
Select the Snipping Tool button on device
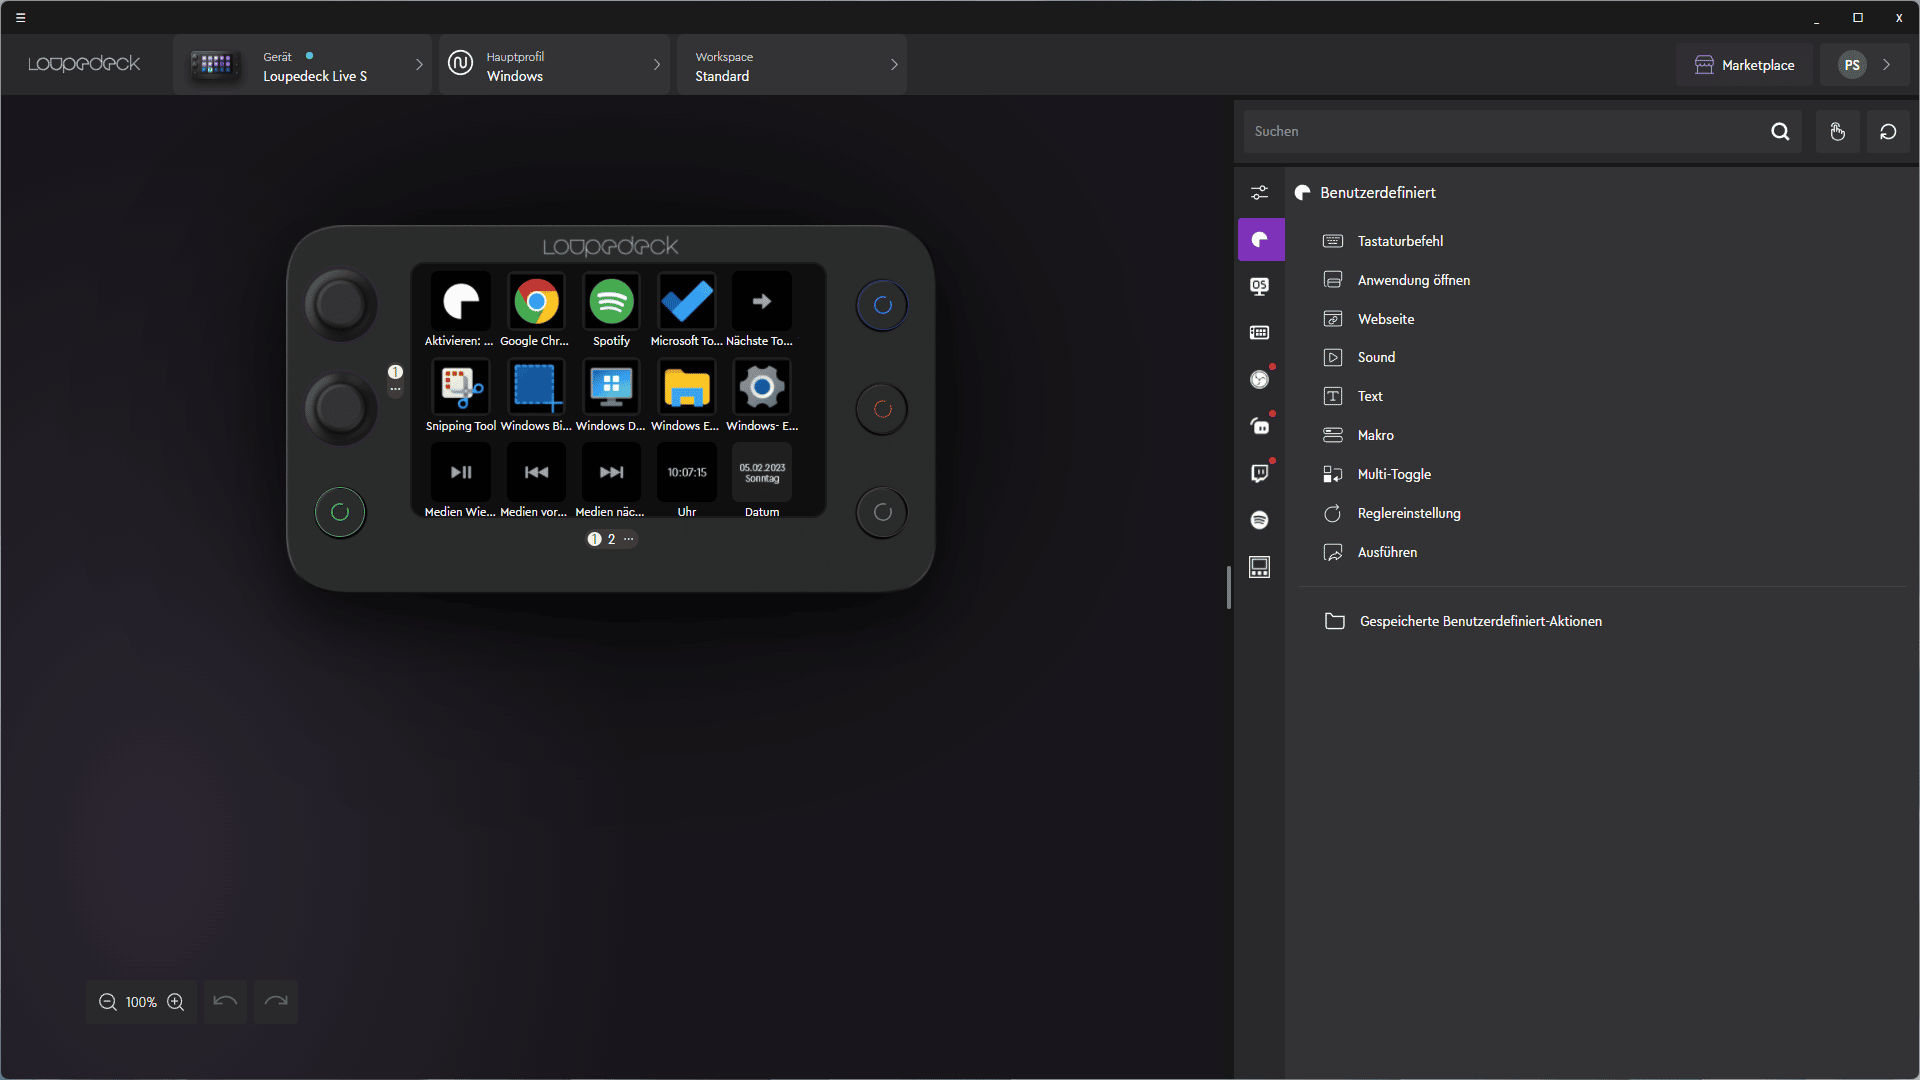461,387
